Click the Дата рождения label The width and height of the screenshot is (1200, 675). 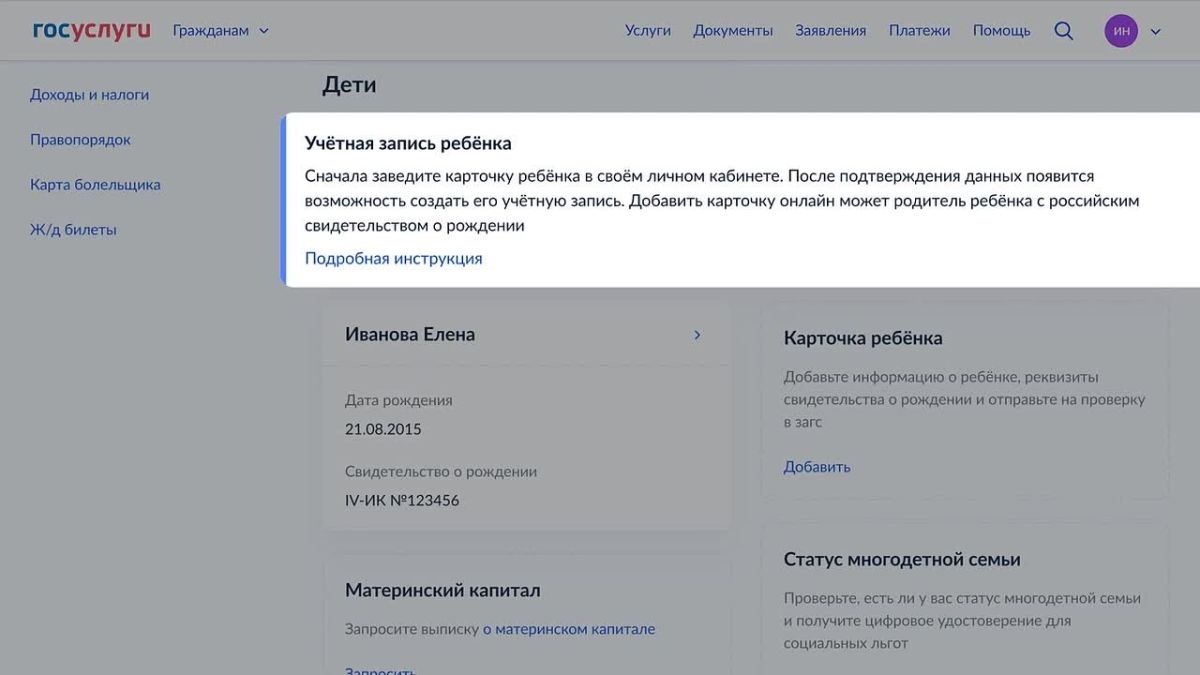399,401
